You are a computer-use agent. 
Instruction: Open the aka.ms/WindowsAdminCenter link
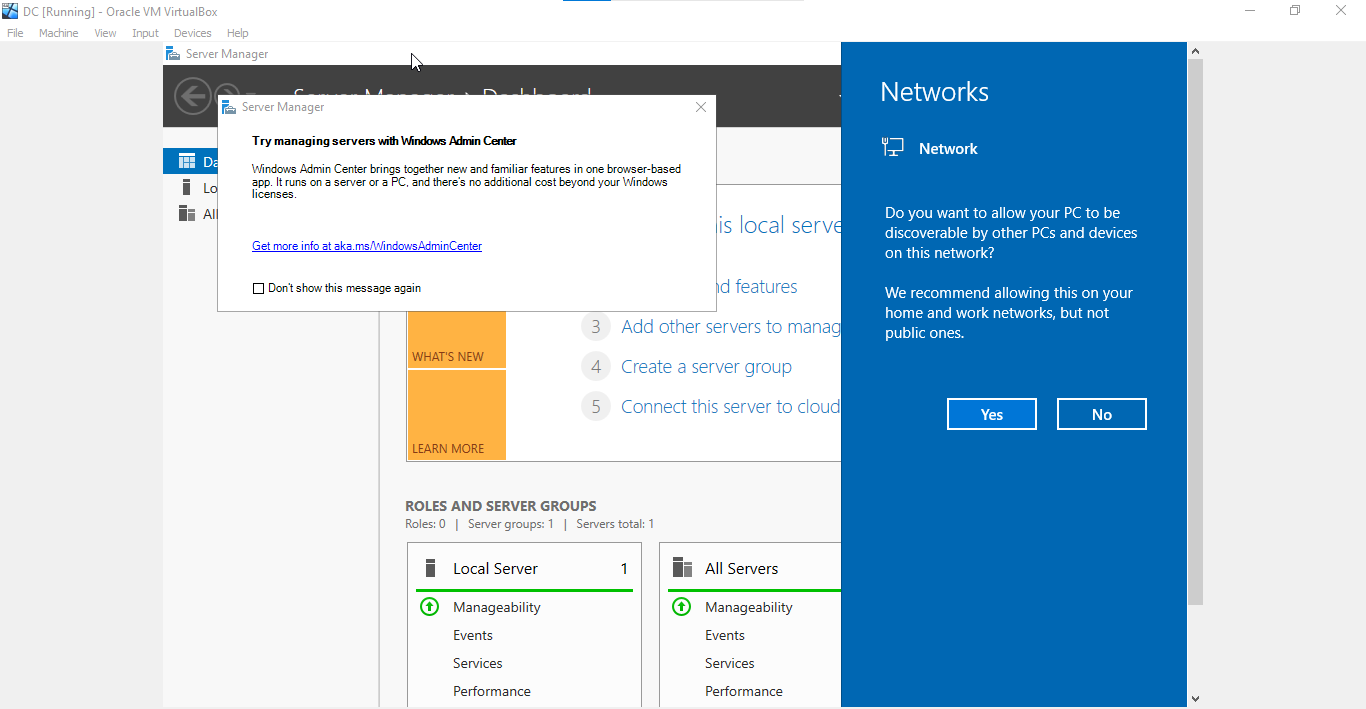(366, 246)
